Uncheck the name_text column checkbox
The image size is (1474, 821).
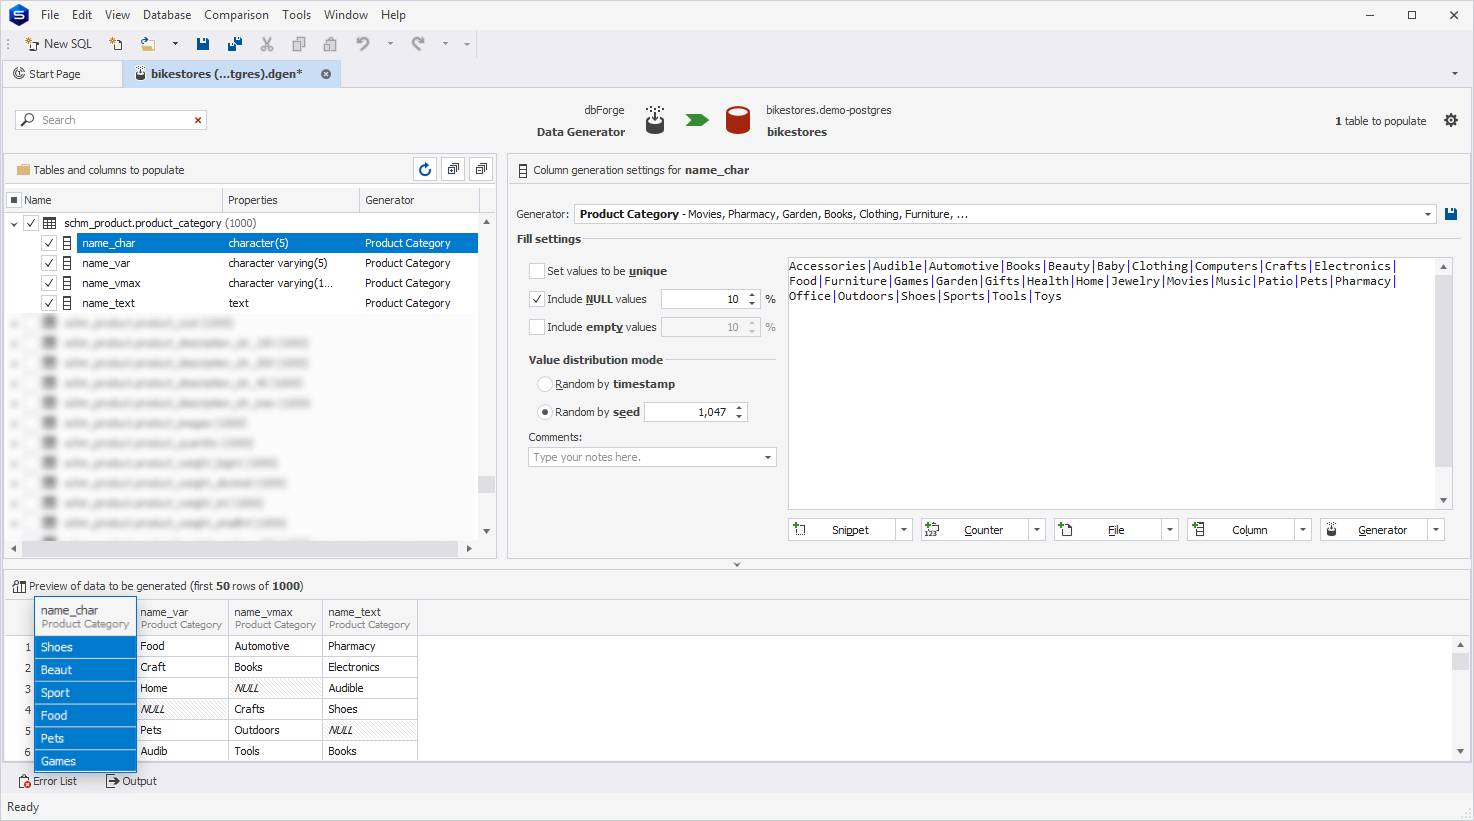[48, 303]
